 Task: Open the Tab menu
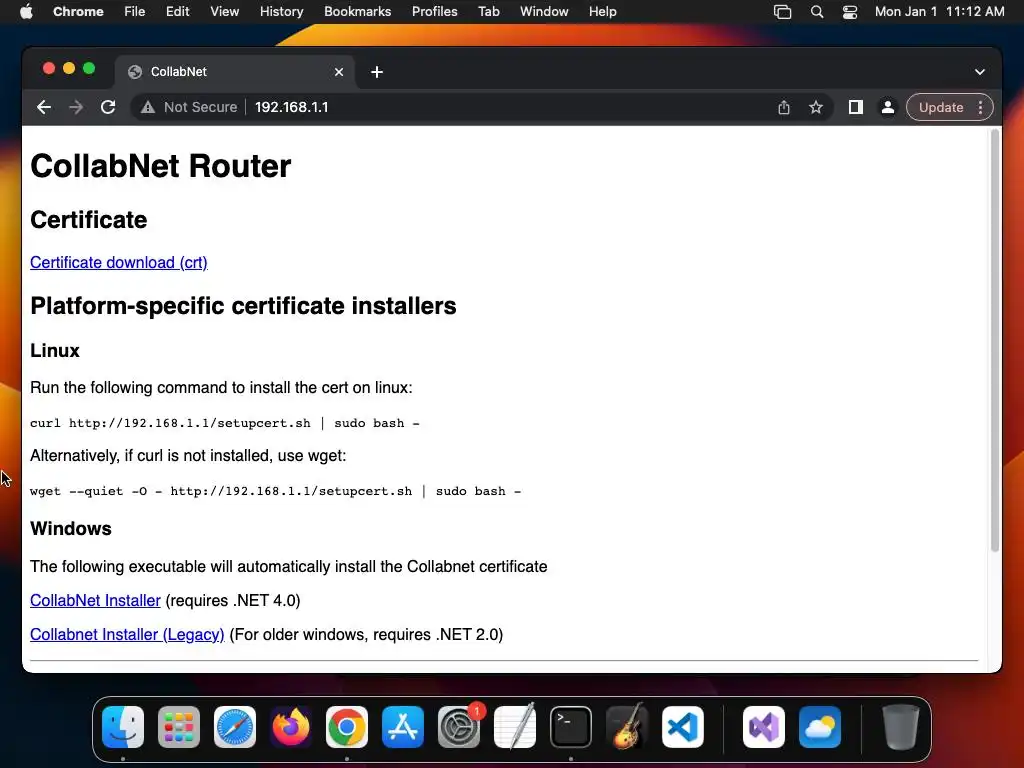click(x=488, y=12)
